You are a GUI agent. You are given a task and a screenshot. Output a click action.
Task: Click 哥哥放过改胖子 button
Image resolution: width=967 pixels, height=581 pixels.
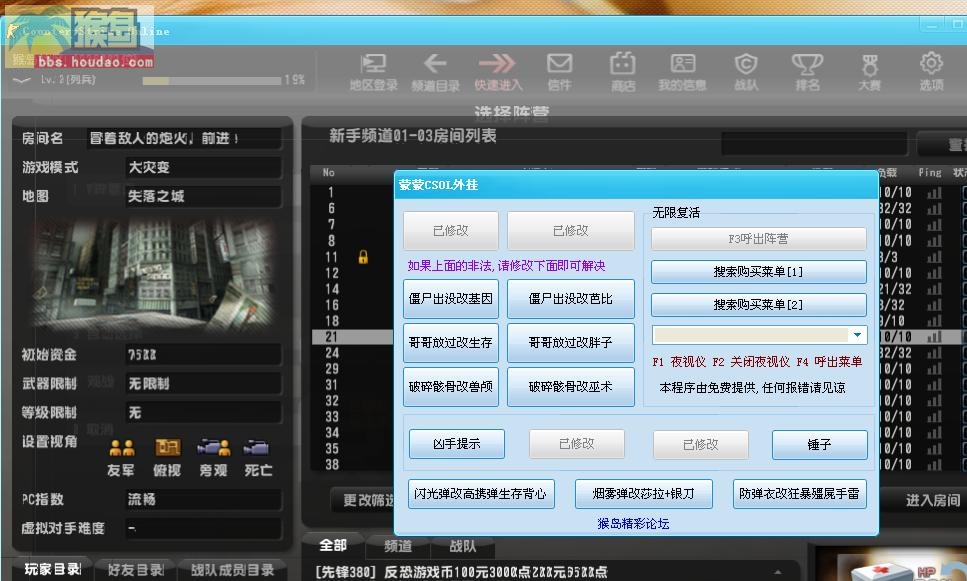(x=570, y=343)
